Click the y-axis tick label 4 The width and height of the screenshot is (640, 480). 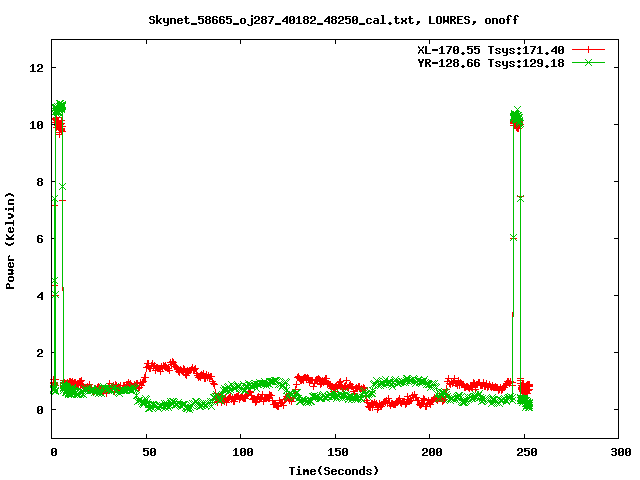pos(40,296)
